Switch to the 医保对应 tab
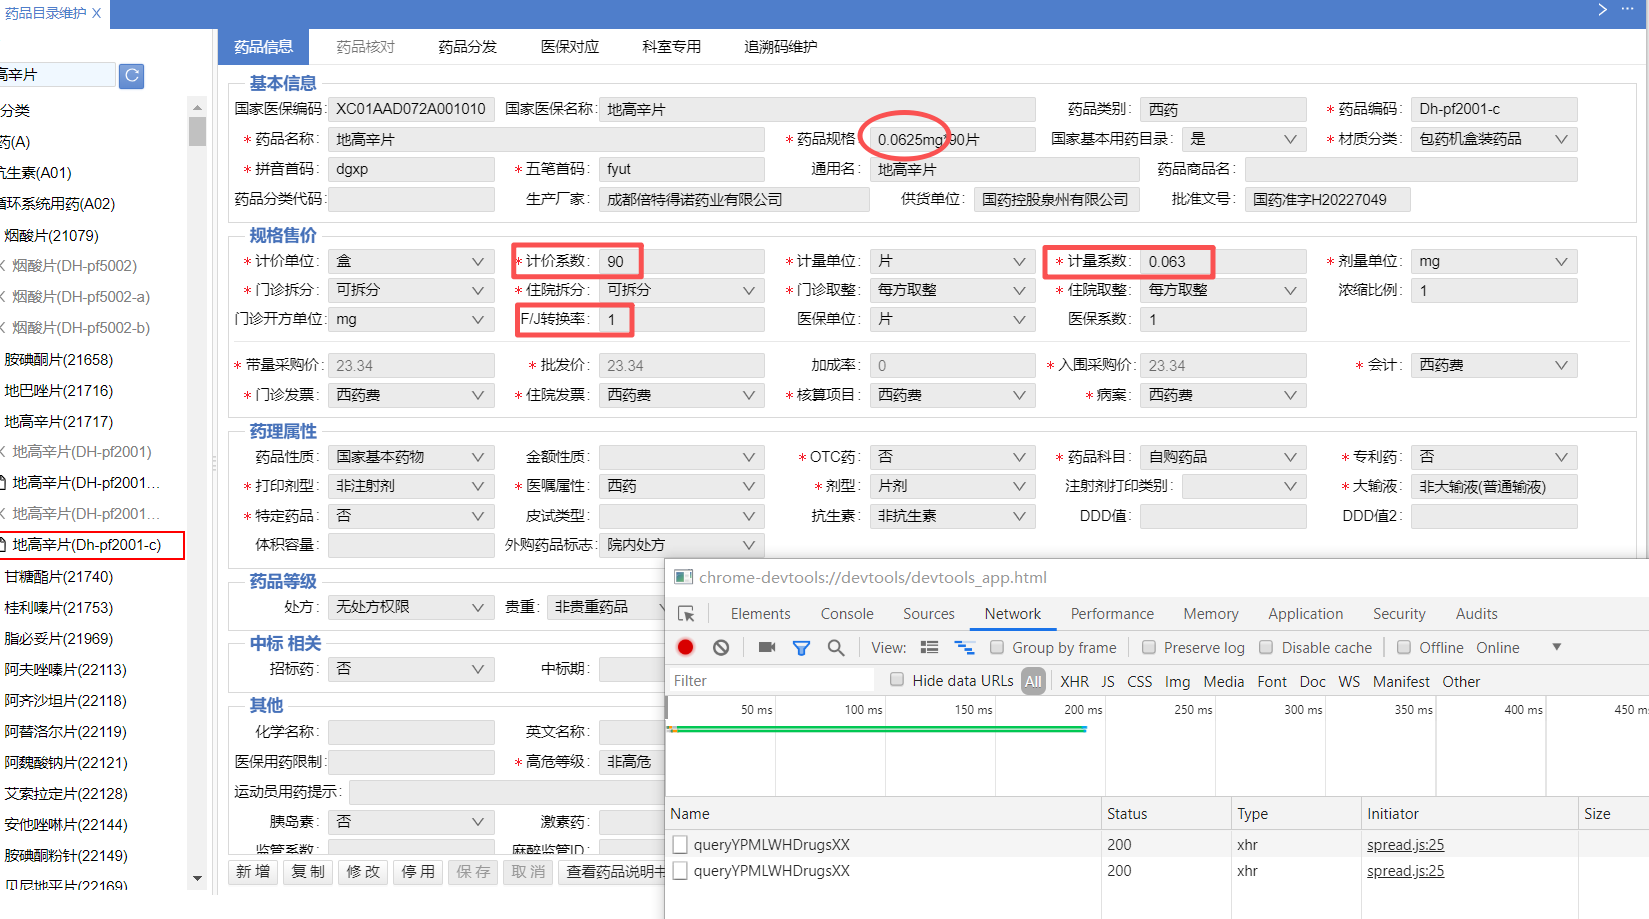This screenshot has height=919, width=1649. 570,47
